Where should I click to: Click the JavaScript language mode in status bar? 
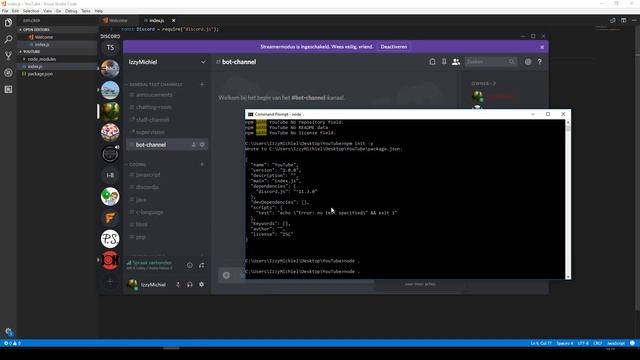[616, 343]
